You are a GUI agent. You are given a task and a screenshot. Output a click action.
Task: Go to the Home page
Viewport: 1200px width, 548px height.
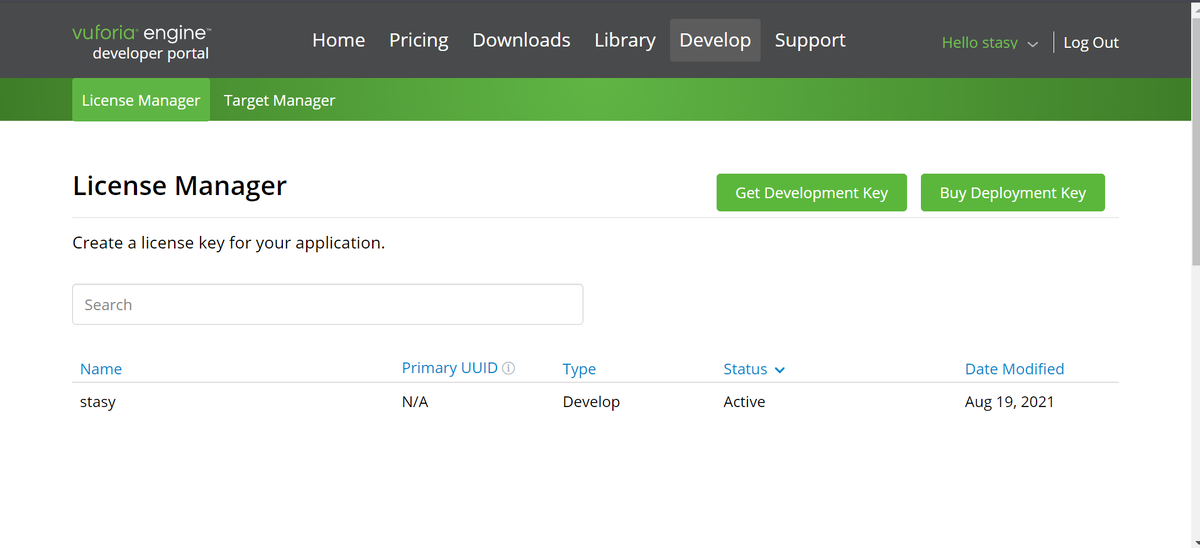pyautogui.click(x=338, y=40)
